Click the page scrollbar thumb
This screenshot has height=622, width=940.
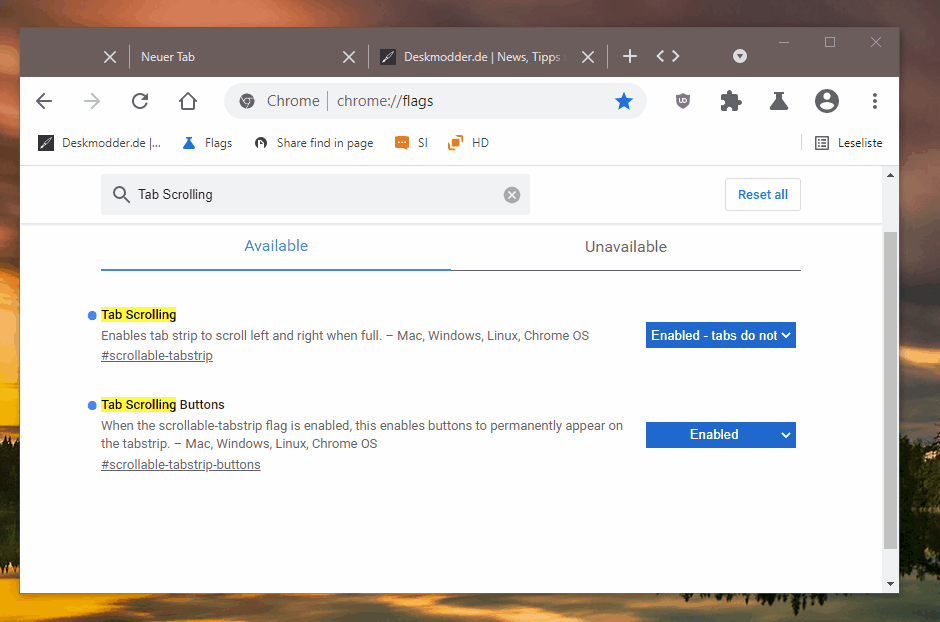[x=890, y=389]
